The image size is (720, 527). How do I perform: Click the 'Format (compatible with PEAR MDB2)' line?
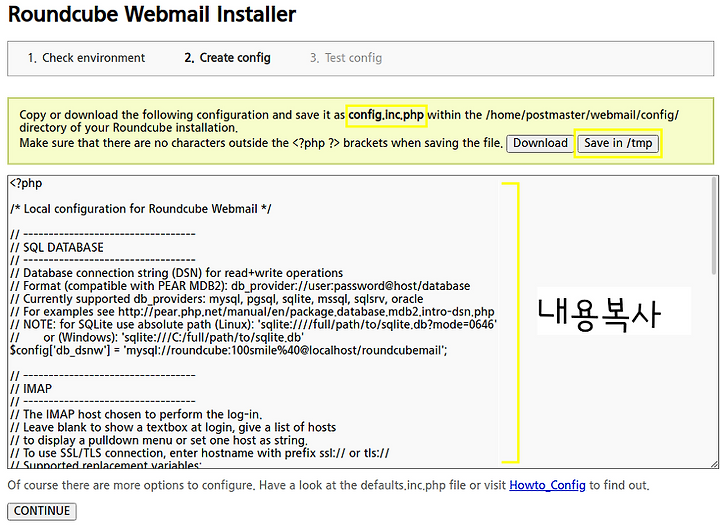[240, 286]
